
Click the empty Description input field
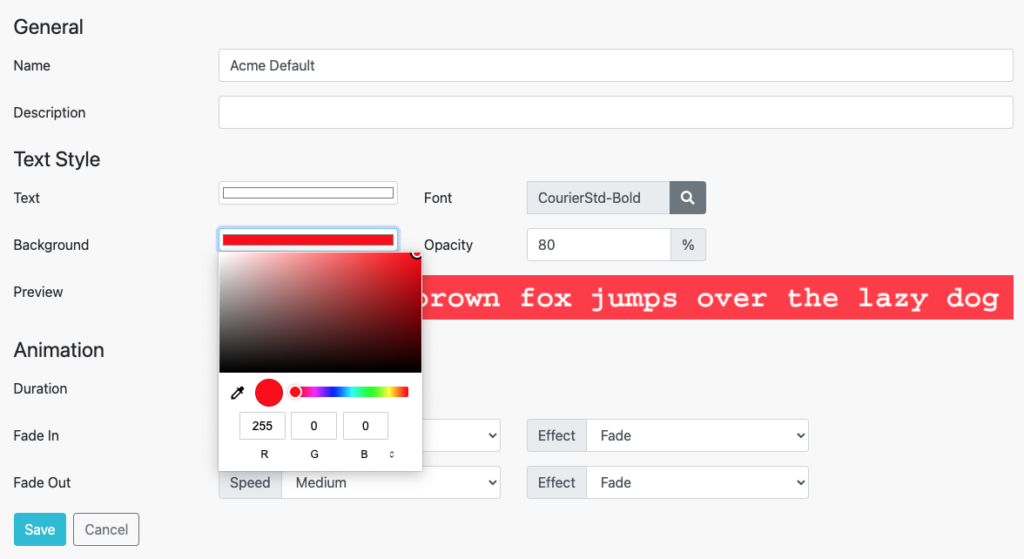tap(615, 112)
